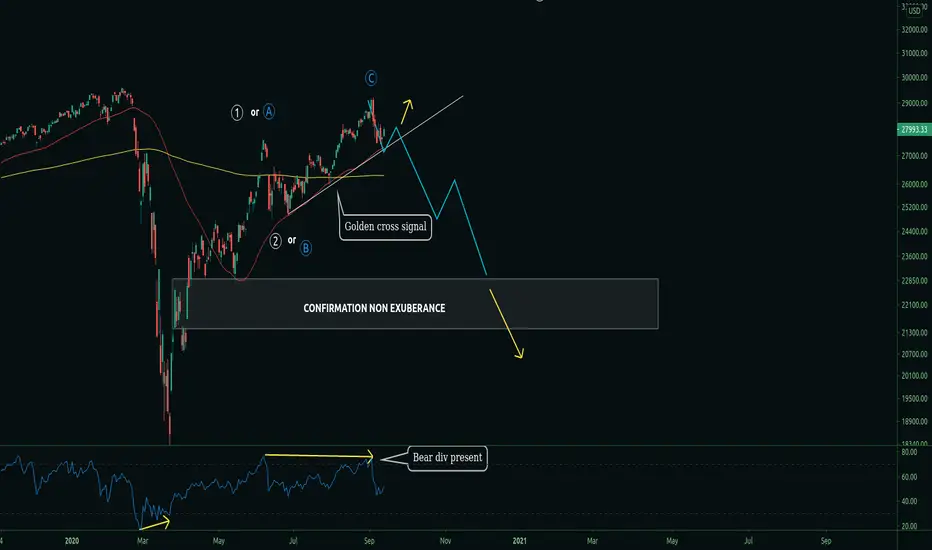Click the 22850.00 price axis label
The image size is (932, 550).
pyautogui.click(x=914, y=281)
